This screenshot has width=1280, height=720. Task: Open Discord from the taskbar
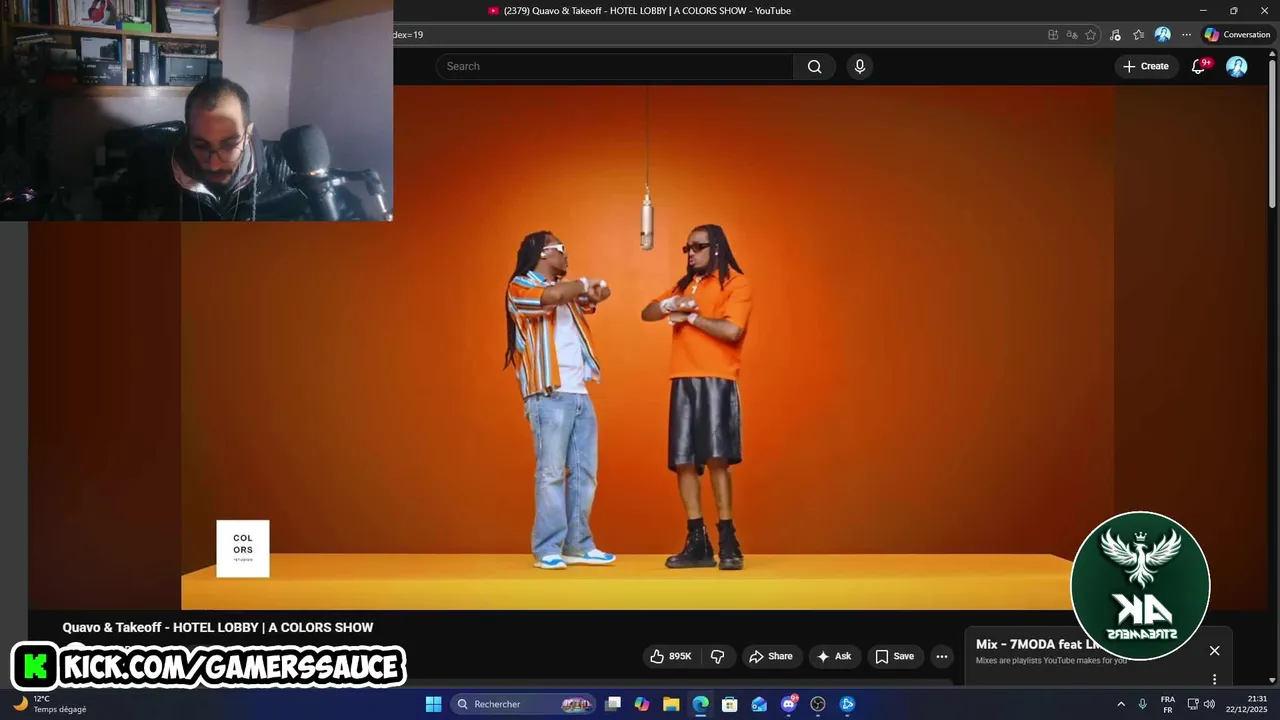point(789,704)
